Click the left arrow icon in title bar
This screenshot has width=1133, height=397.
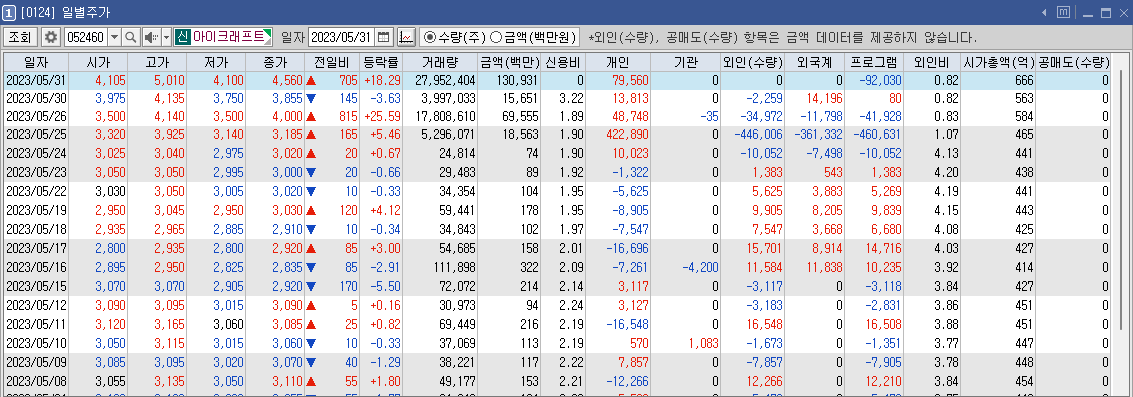1045,12
